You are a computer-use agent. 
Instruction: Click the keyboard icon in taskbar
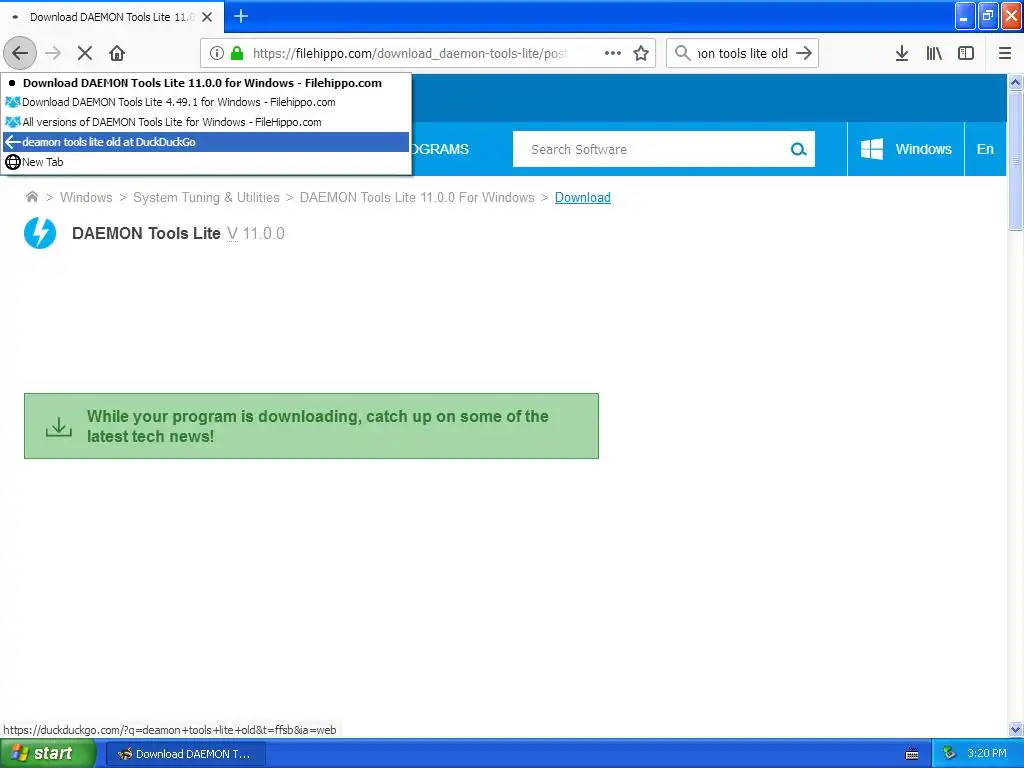912,754
